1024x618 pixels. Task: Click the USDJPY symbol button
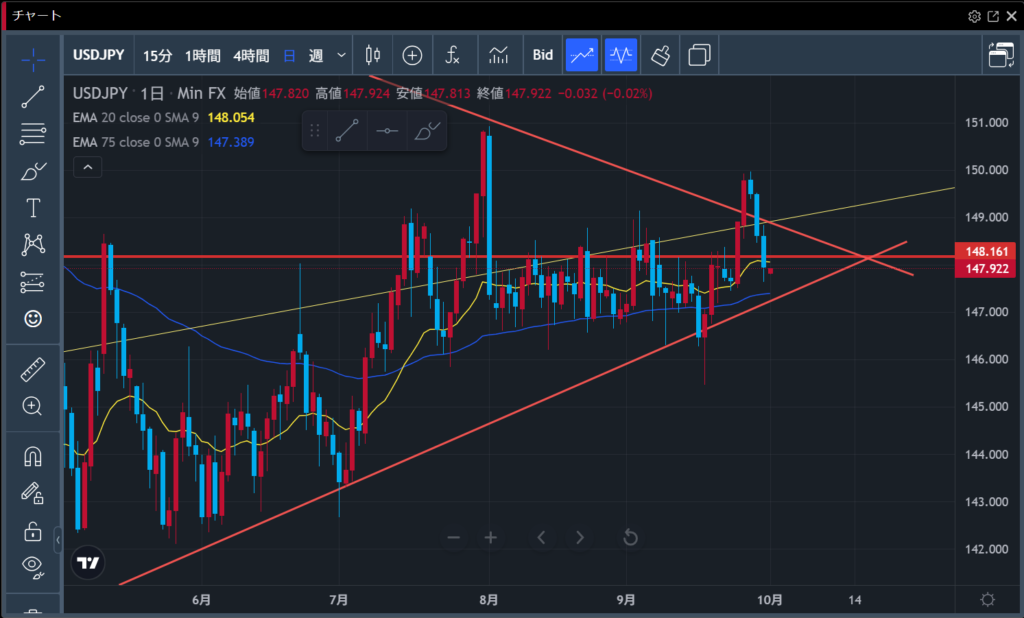100,55
